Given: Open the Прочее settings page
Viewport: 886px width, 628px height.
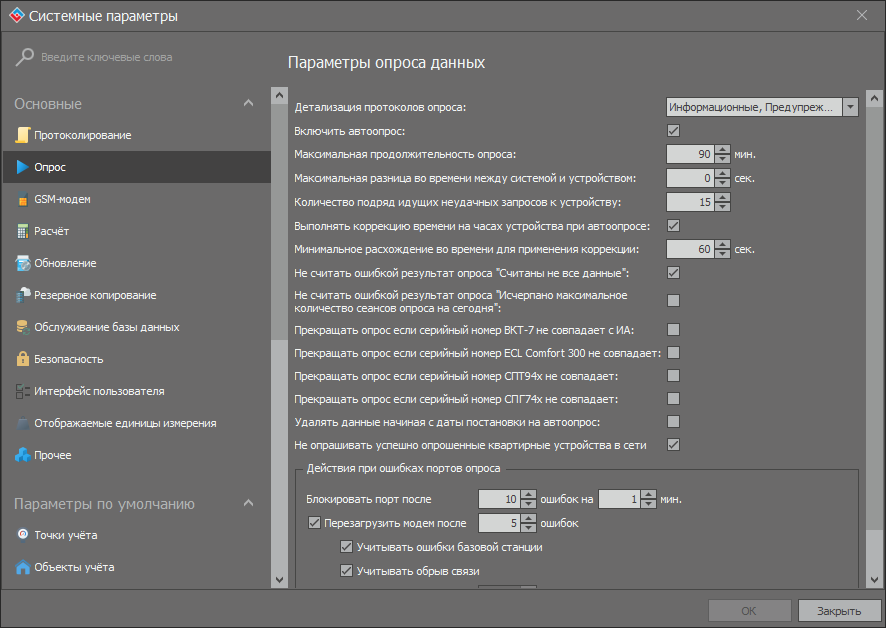Looking at the screenshot, I should [x=52, y=455].
